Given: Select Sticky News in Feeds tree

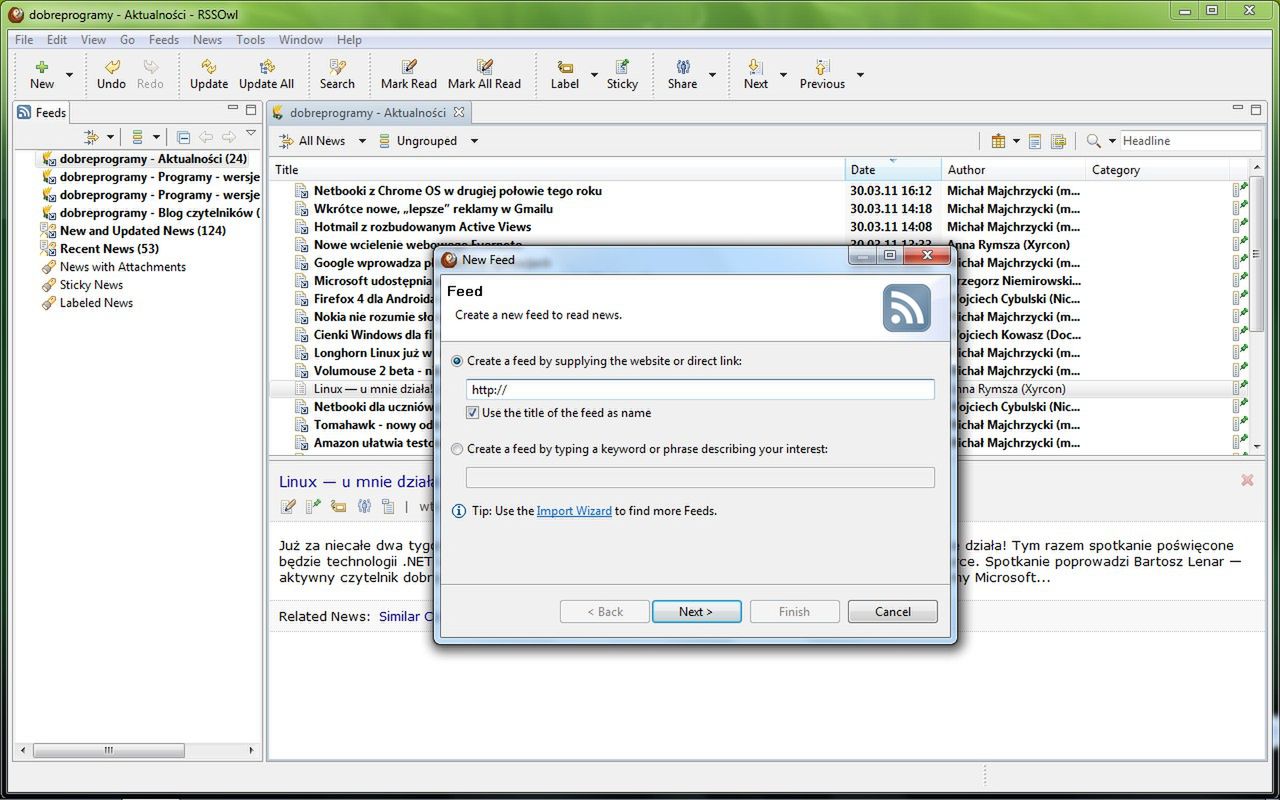Looking at the screenshot, I should 91,285.
